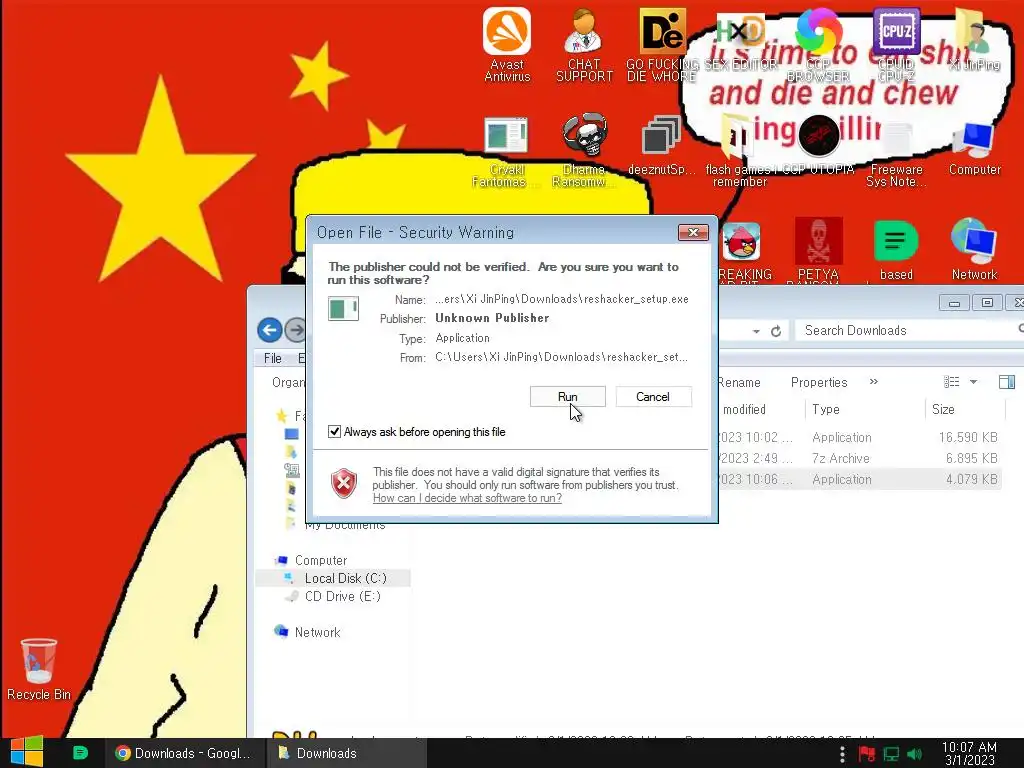The height and width of the screenshot is (768, 1024).
Task: Click the Back arrow in Downloads window
Action: pyautogui.click(x=270, y=330)
